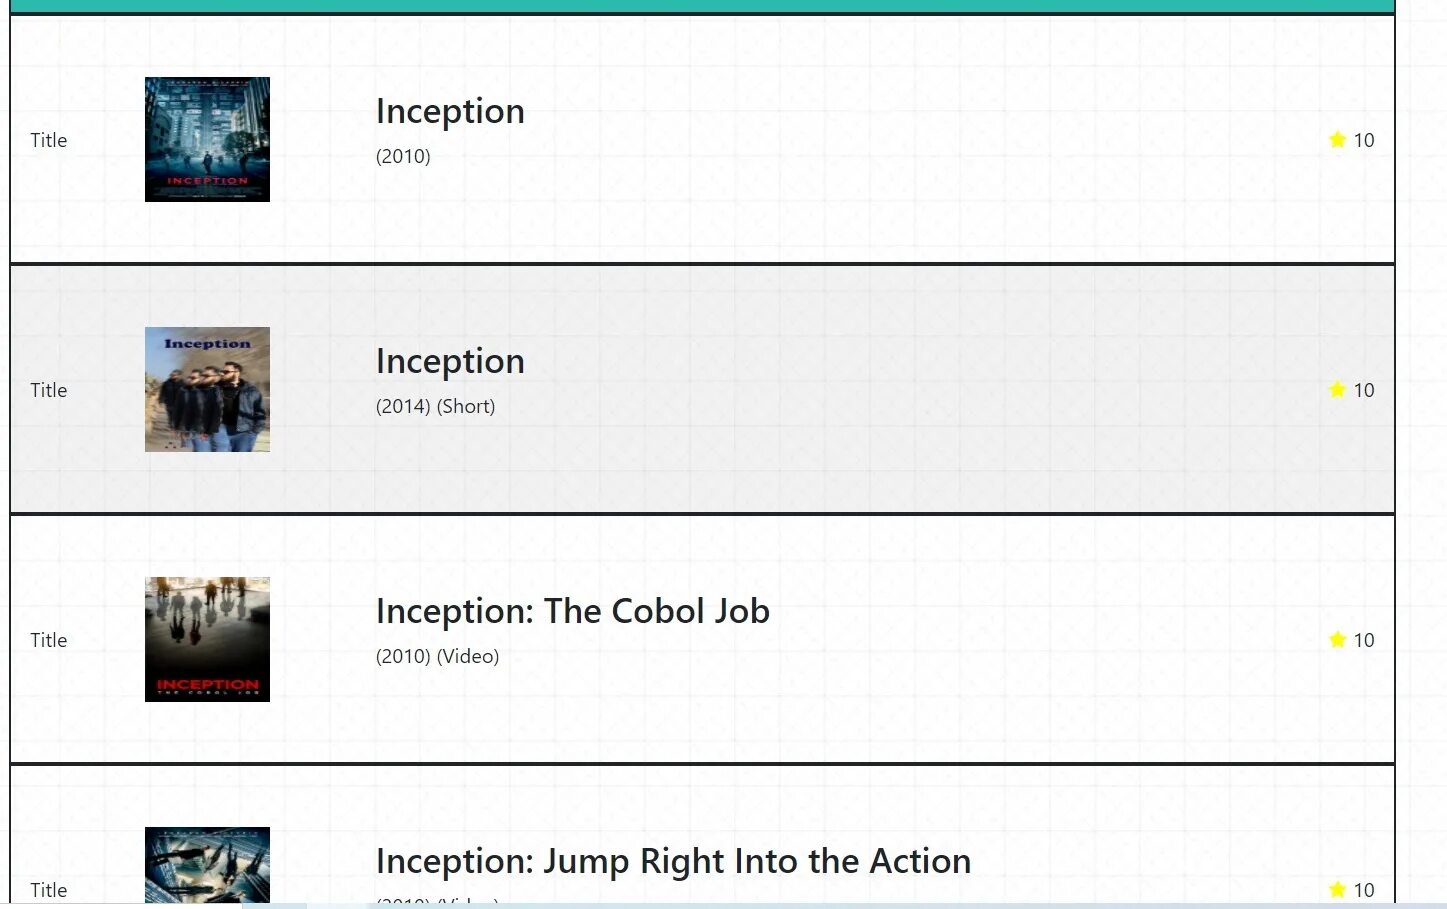
Task: Click the "(2014) (Short)" text
Action: pyautogui.click(x=435, y=406)
